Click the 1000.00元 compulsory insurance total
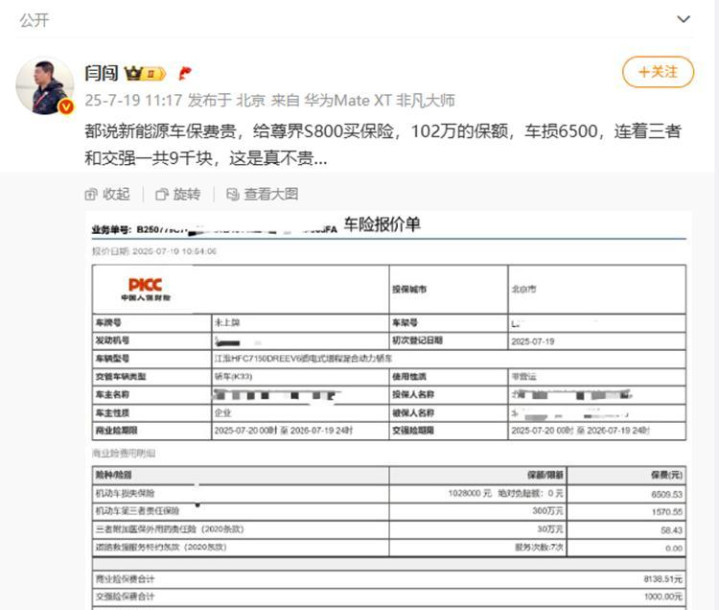719x610 pixels. [x=663, y=597]
